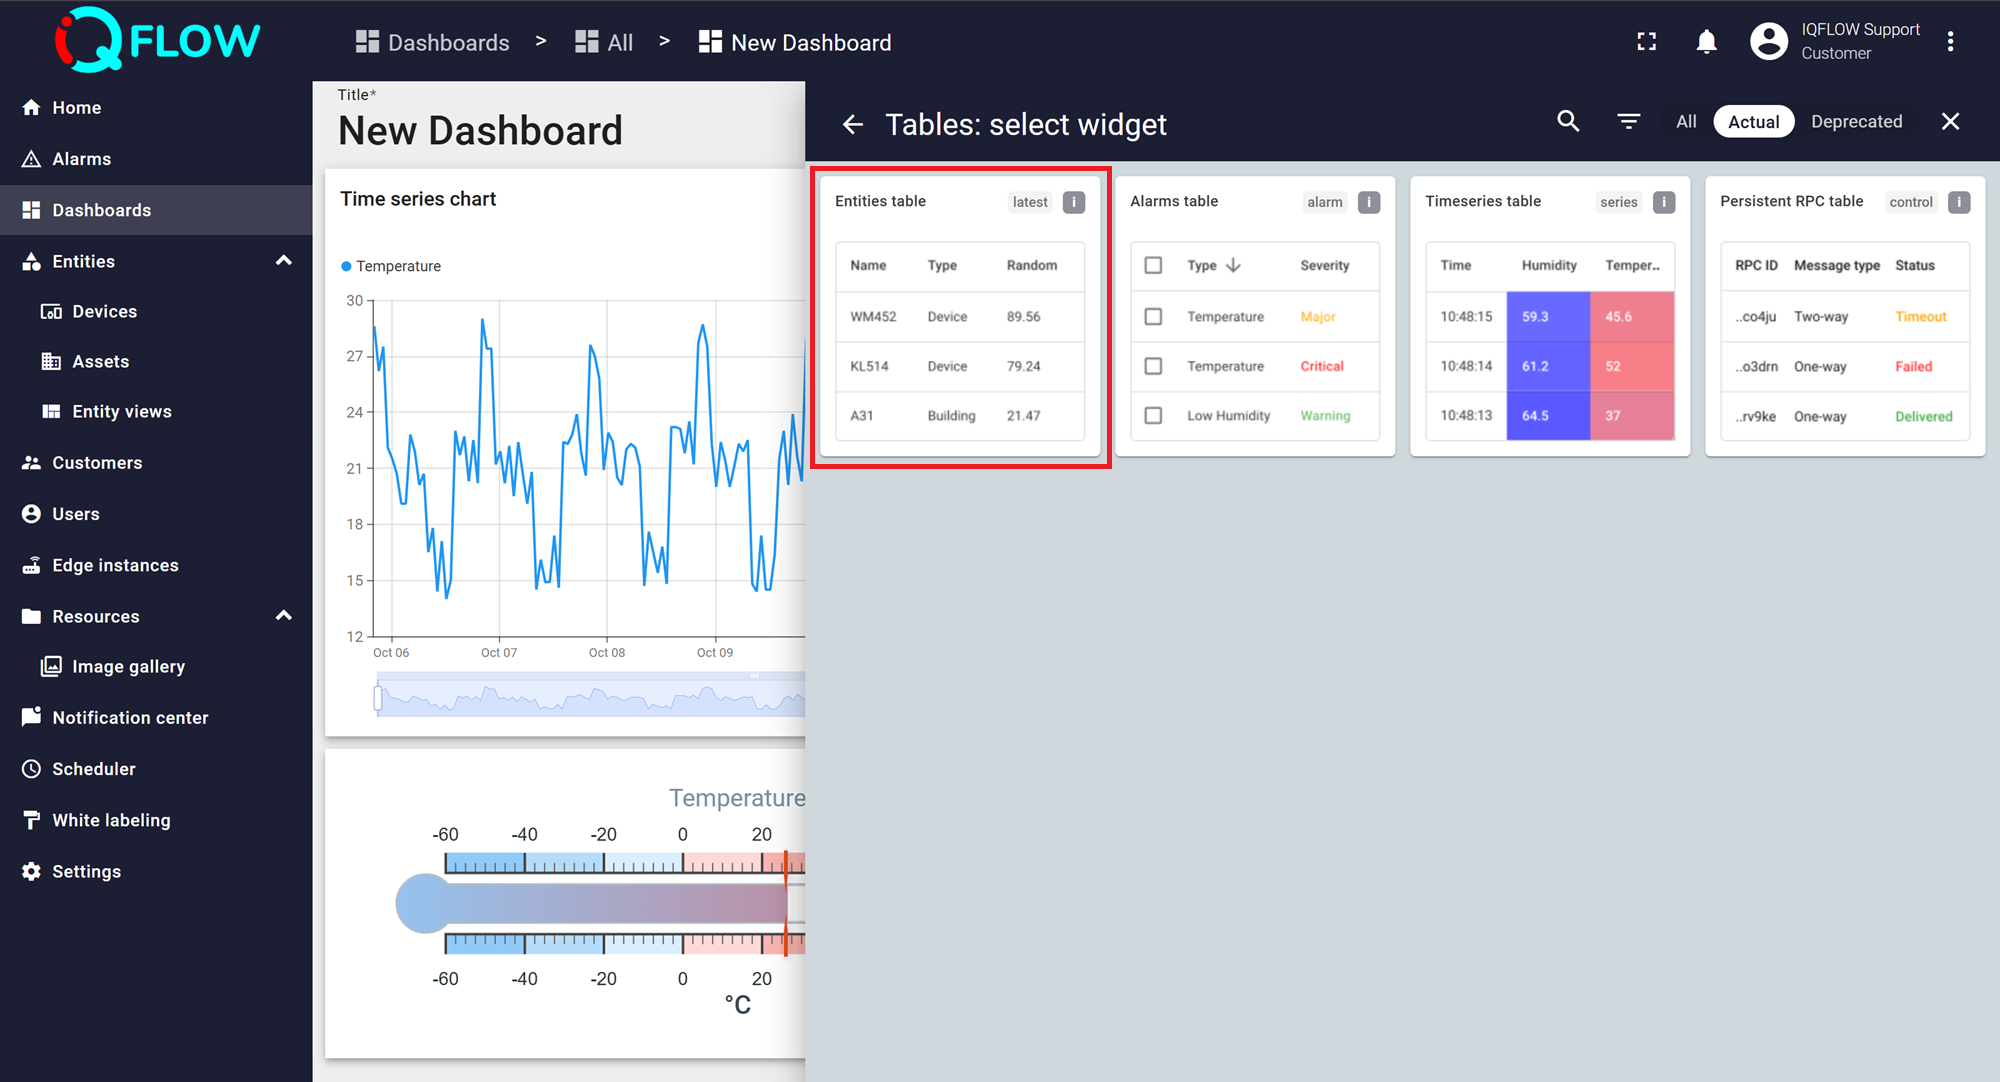
Task: Check the Alarms table header checkbox
Action: (x=1153, y=265)
